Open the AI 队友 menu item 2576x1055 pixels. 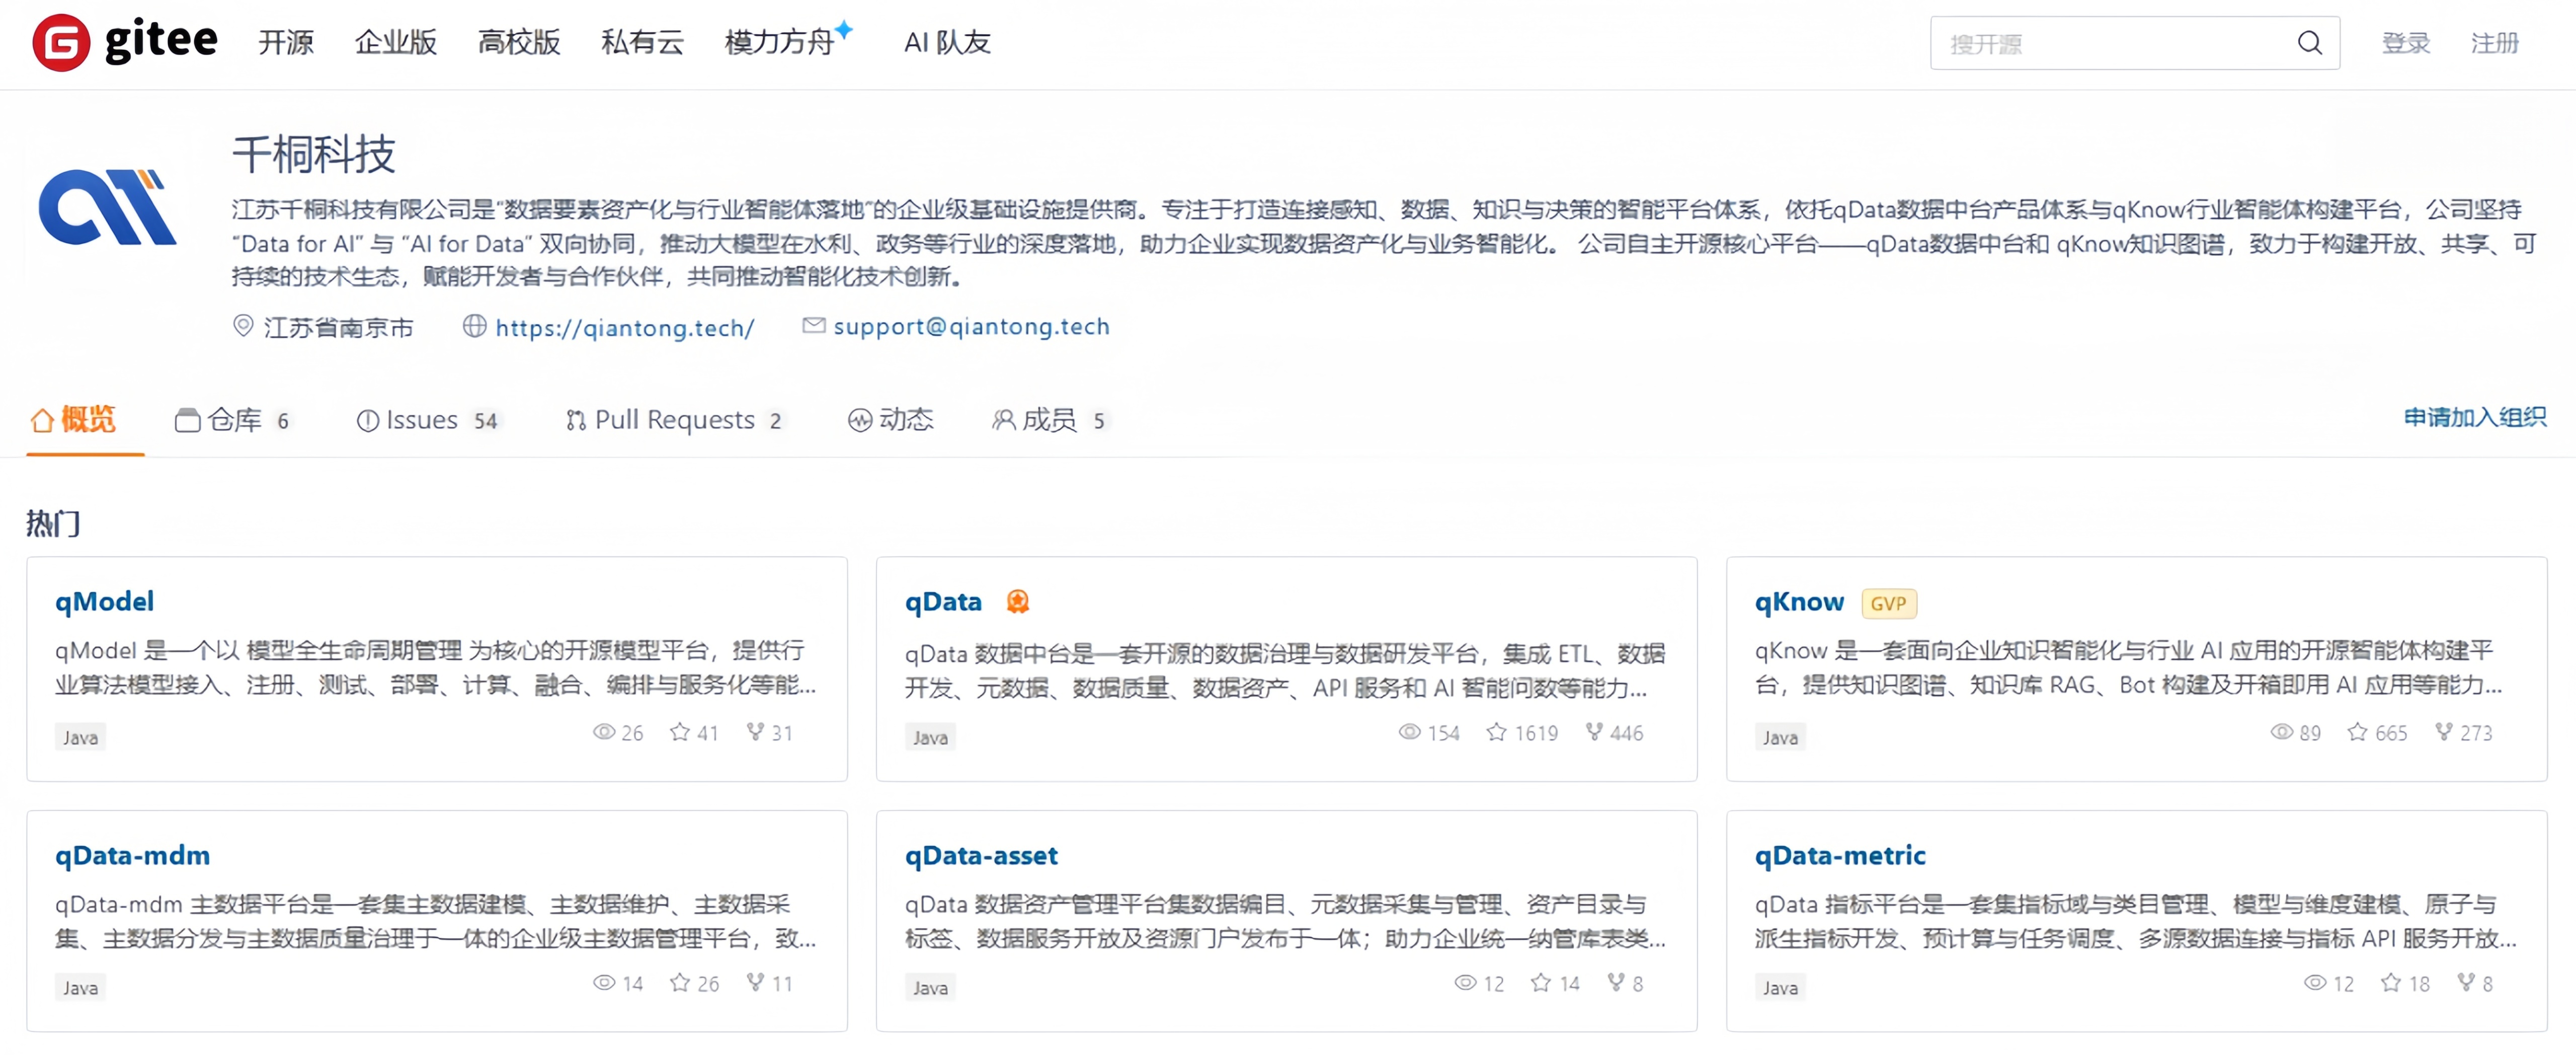click(947, 43)
